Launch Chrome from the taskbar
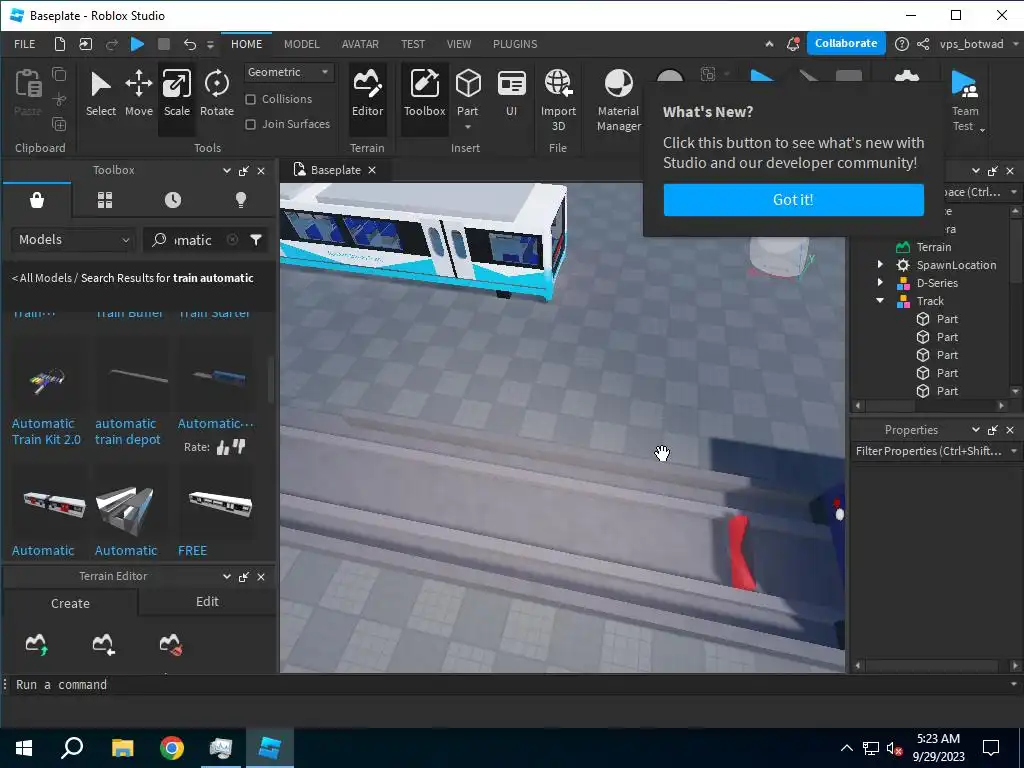 [172, 748]
